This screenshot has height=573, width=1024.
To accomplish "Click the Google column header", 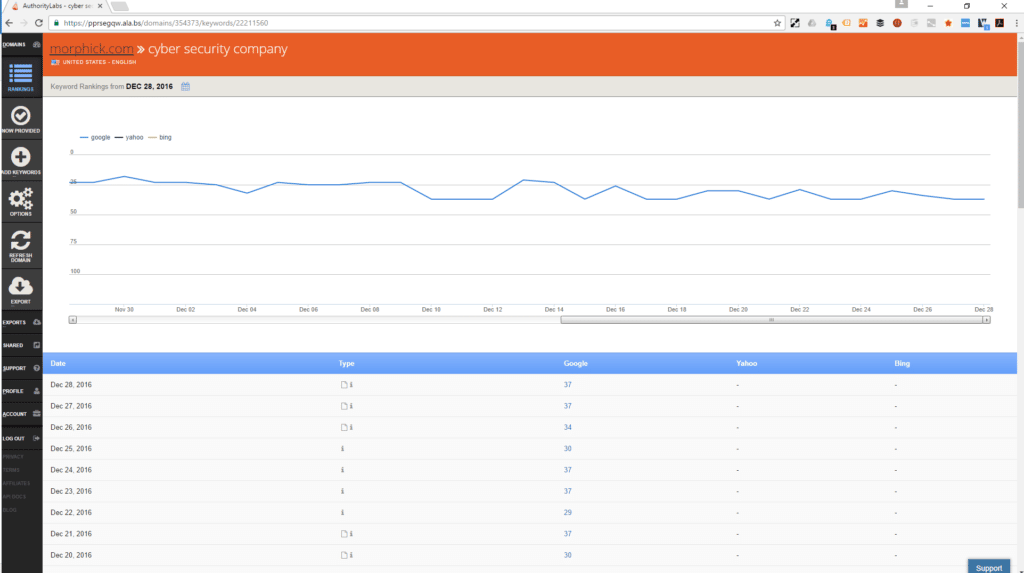I will [575, 363].
